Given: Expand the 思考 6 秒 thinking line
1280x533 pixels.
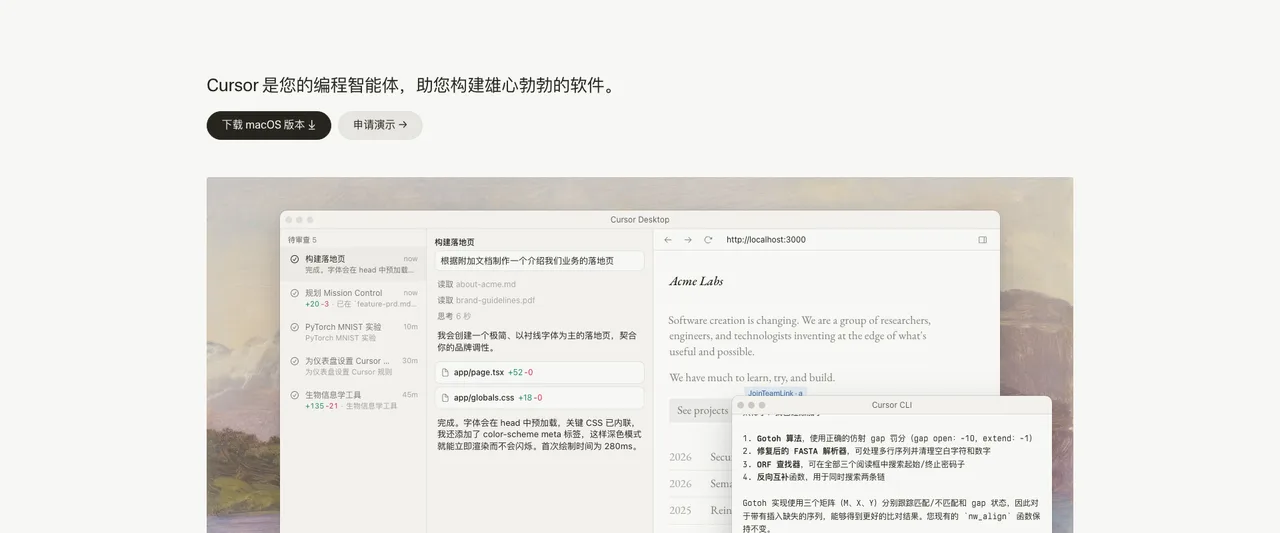Looking at the screenshot, I should [x=454, y=316].
